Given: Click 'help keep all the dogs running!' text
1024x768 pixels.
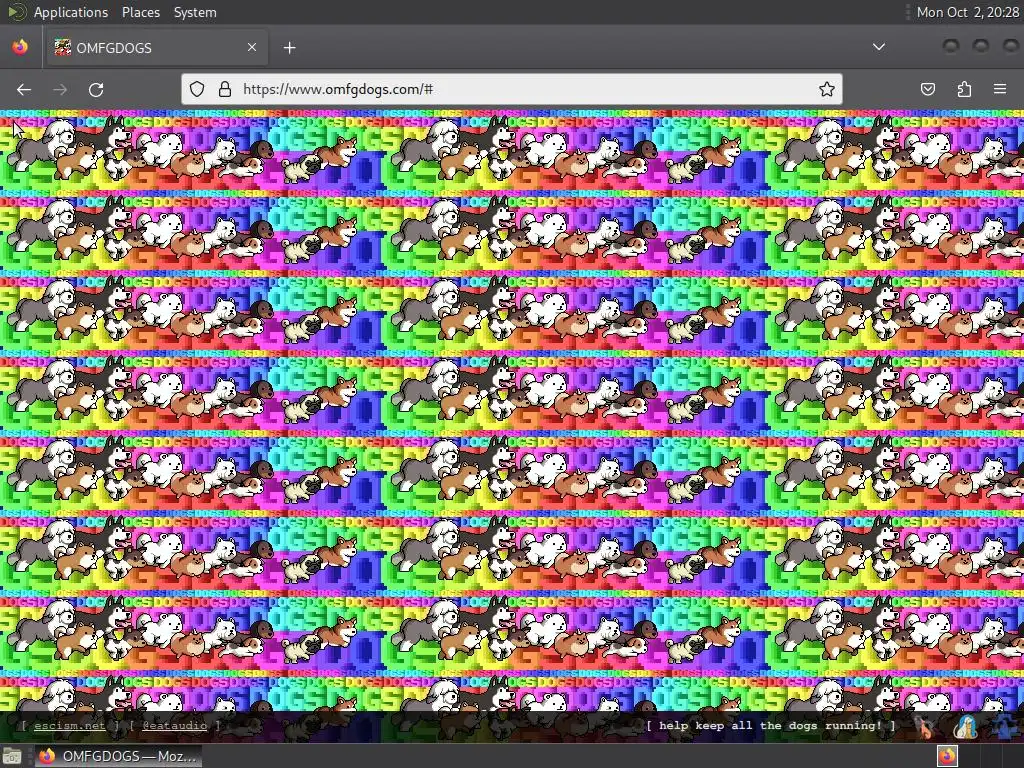Looking at the screenshot, I should (771, 726).
